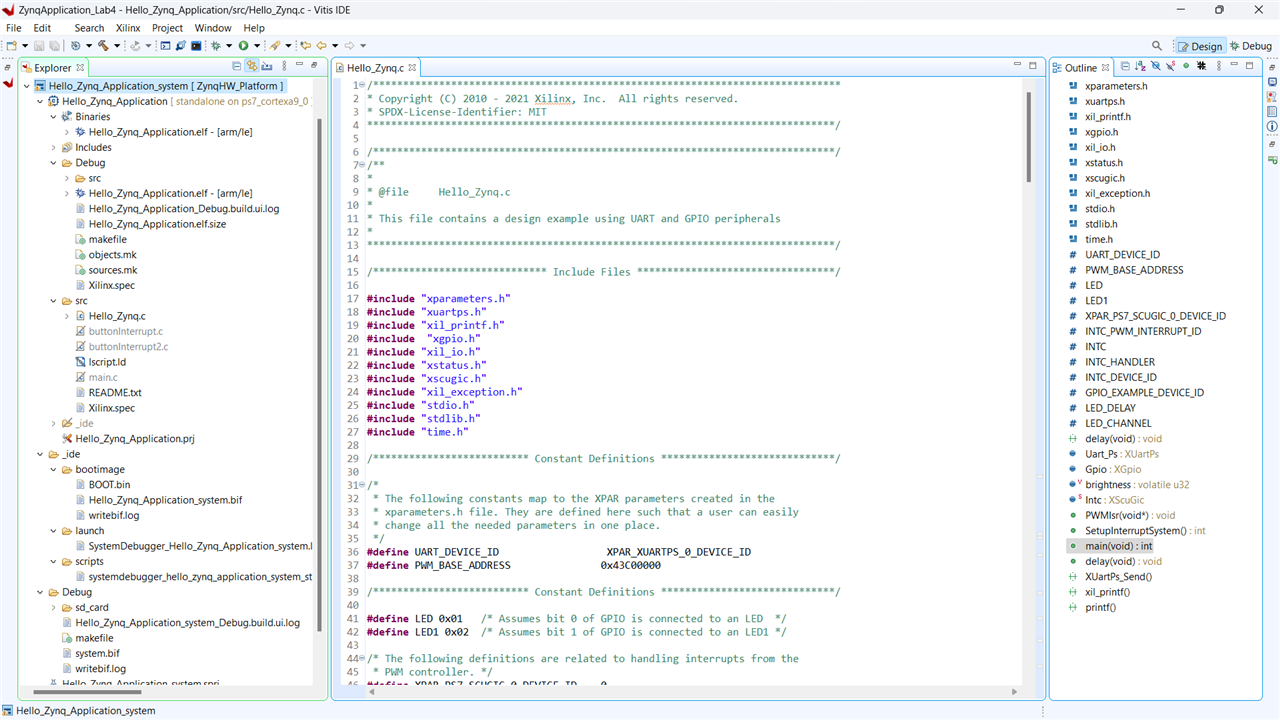Toggle Hide Fields in Outline toolbar

(x=1156, y=66)
